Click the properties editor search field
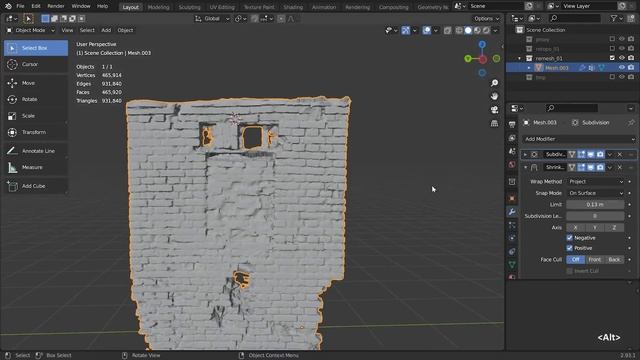 tap(571, 108)
